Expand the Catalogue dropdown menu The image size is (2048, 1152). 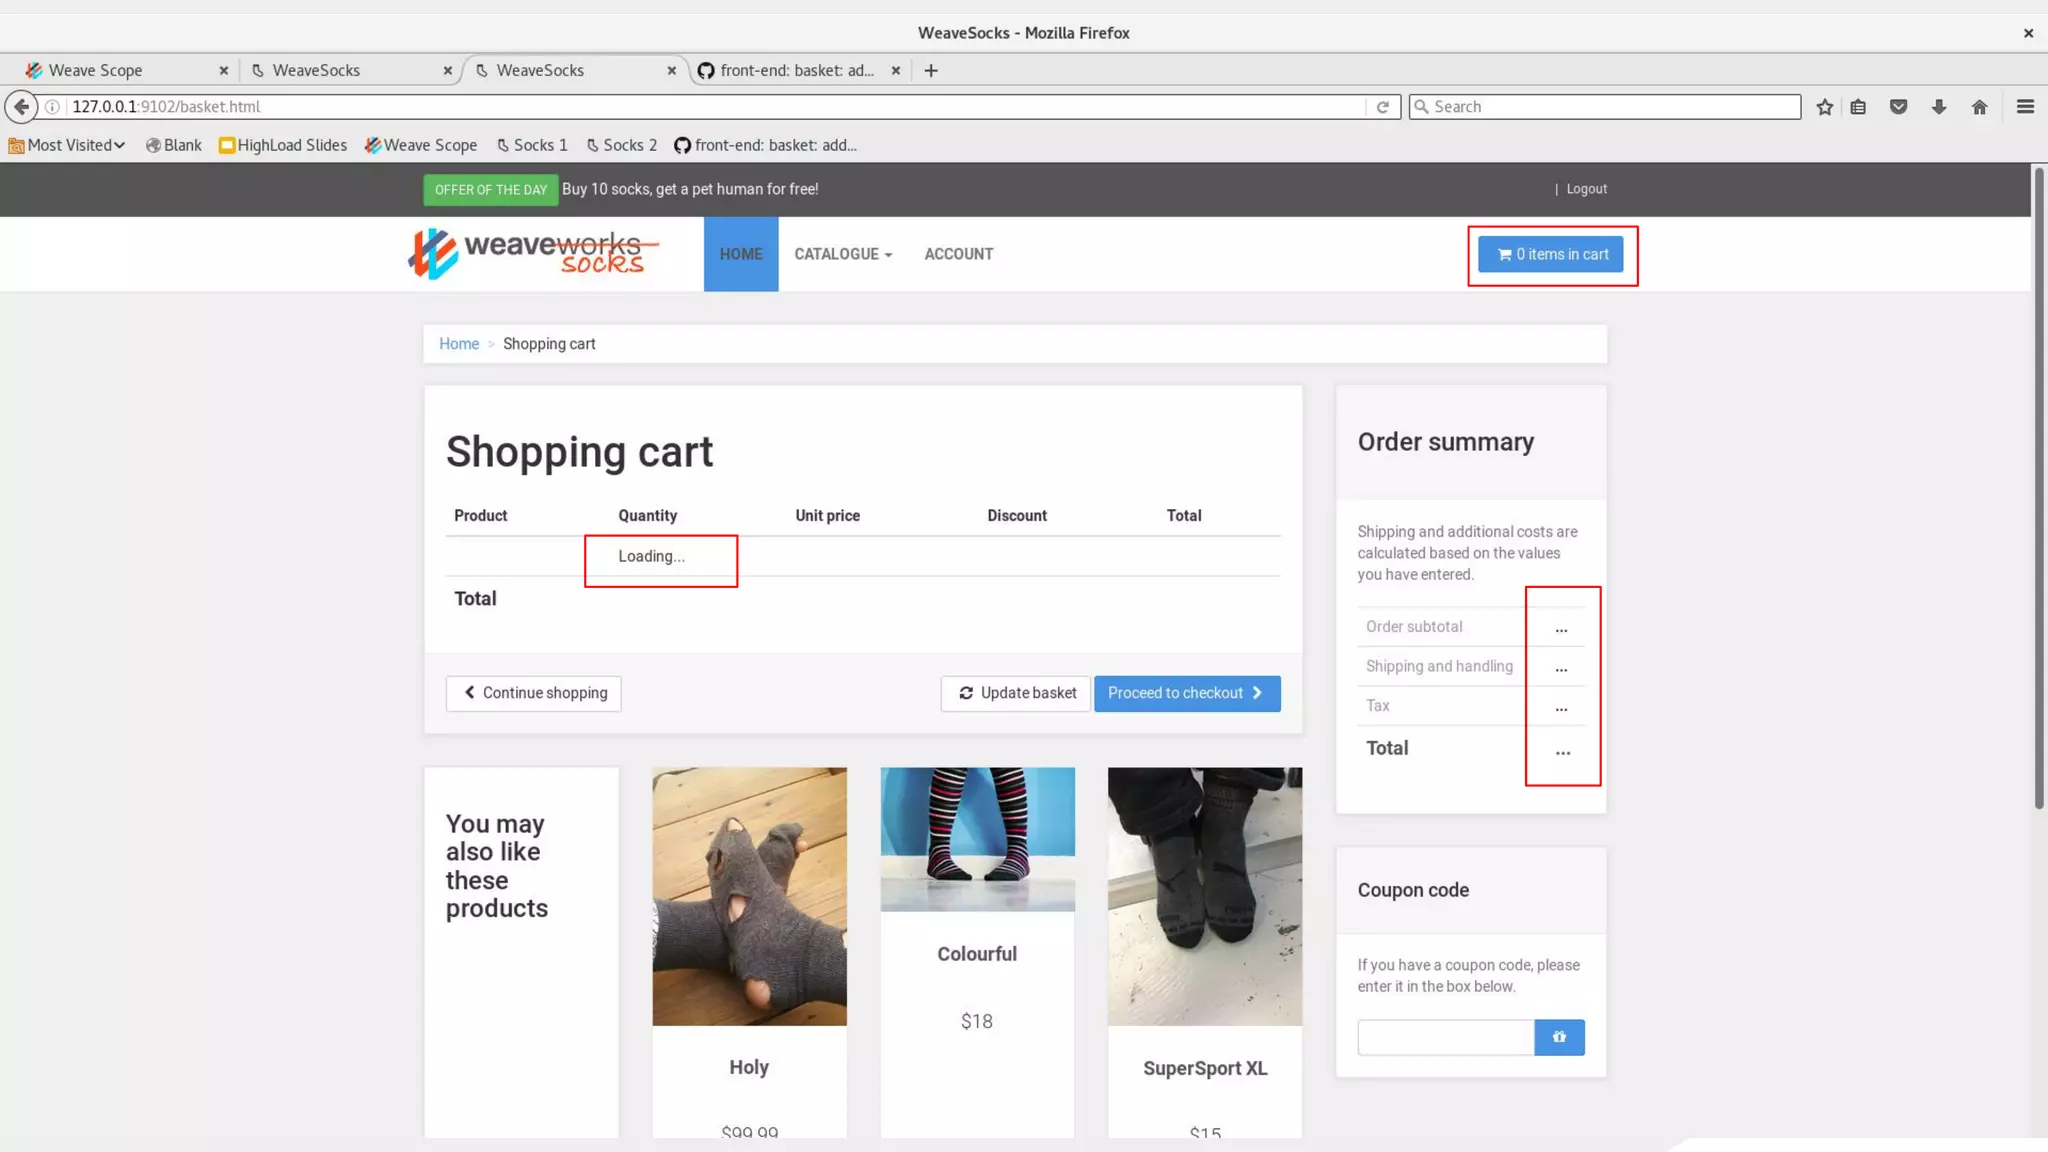click(x=842, y=254)
